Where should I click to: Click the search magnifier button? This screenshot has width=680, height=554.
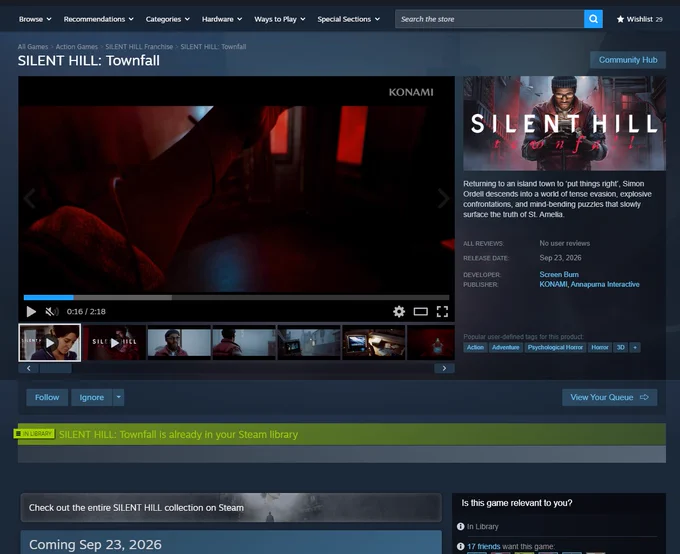pyautogui.click(x=593, y=19)
